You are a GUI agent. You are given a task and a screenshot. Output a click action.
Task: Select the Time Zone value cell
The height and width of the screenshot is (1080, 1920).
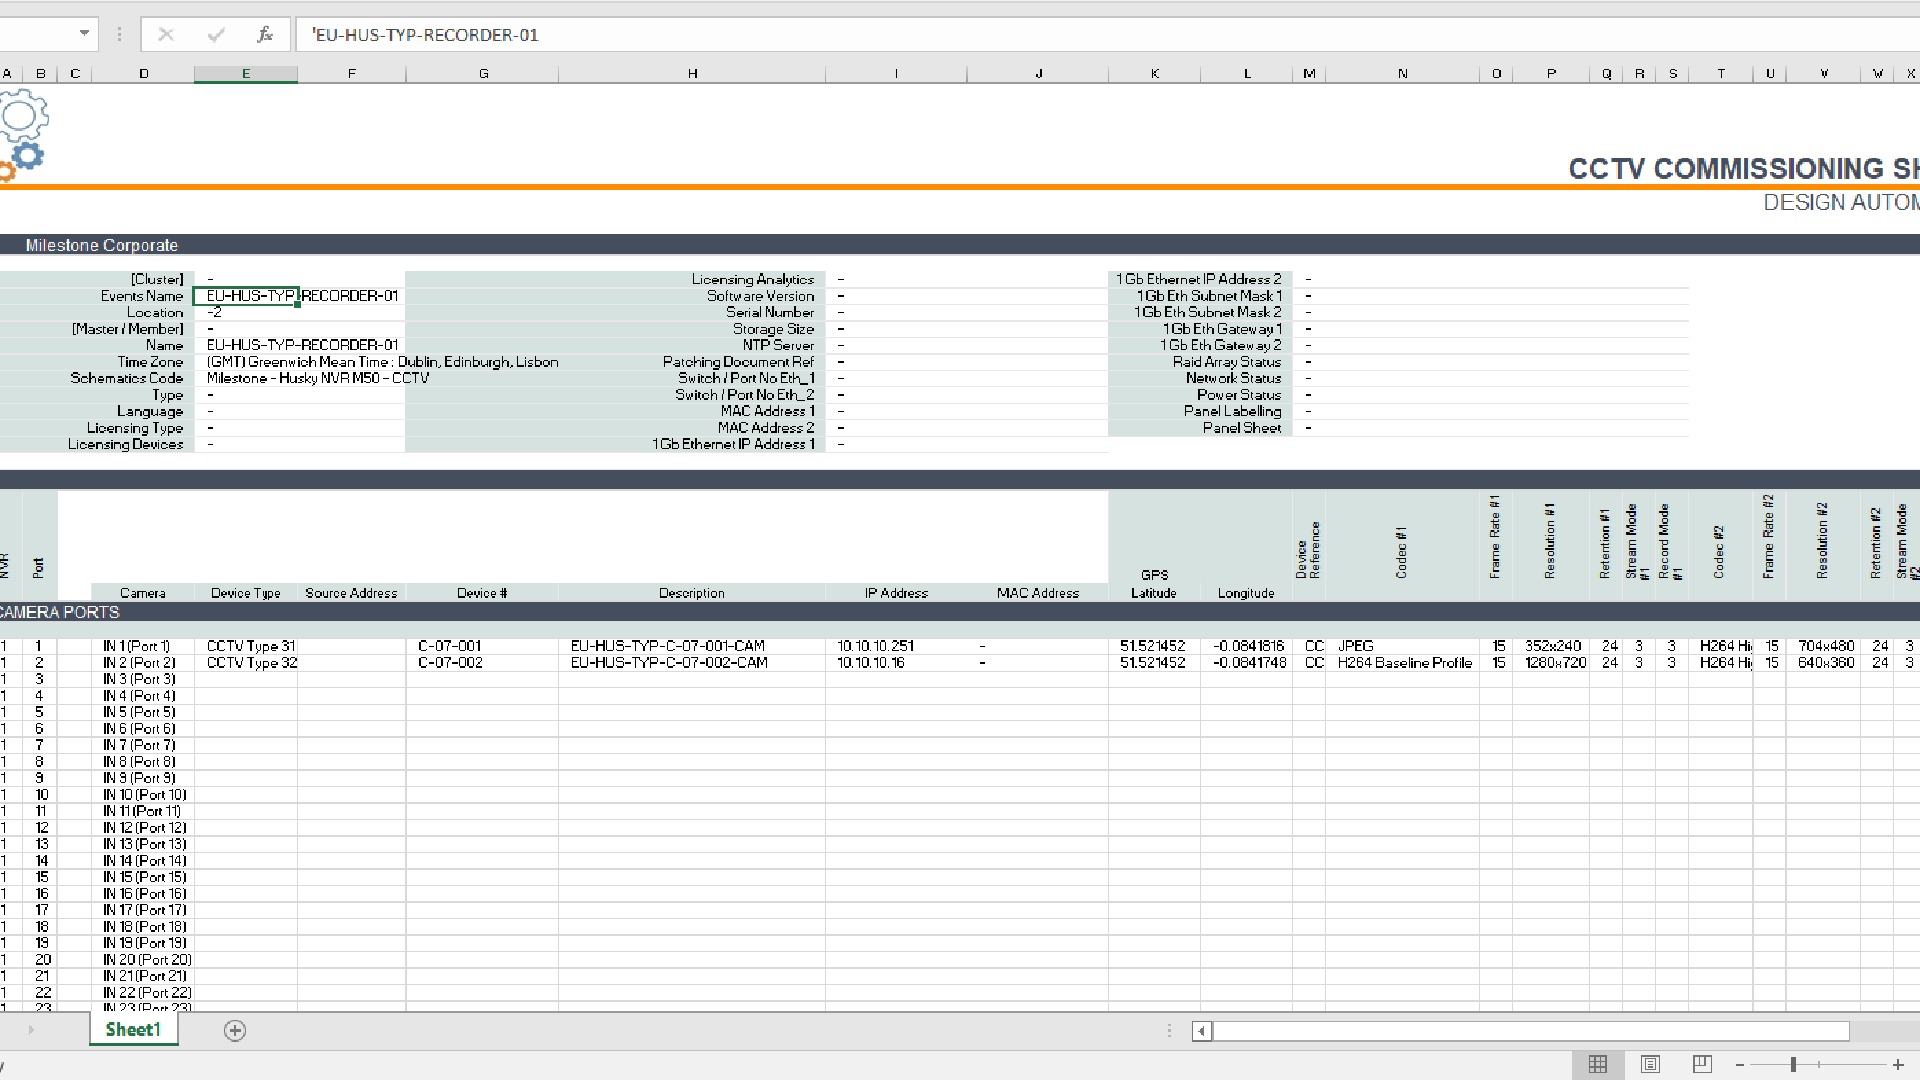(382, 362)
